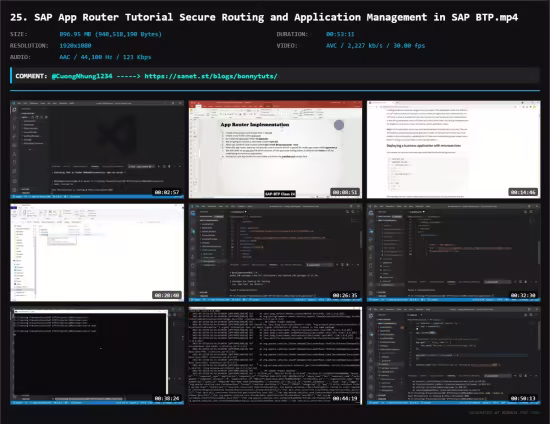Click the 'App Router Implementation' slide heading
Screen dimensions: 550x424
[x=255, y=124]
